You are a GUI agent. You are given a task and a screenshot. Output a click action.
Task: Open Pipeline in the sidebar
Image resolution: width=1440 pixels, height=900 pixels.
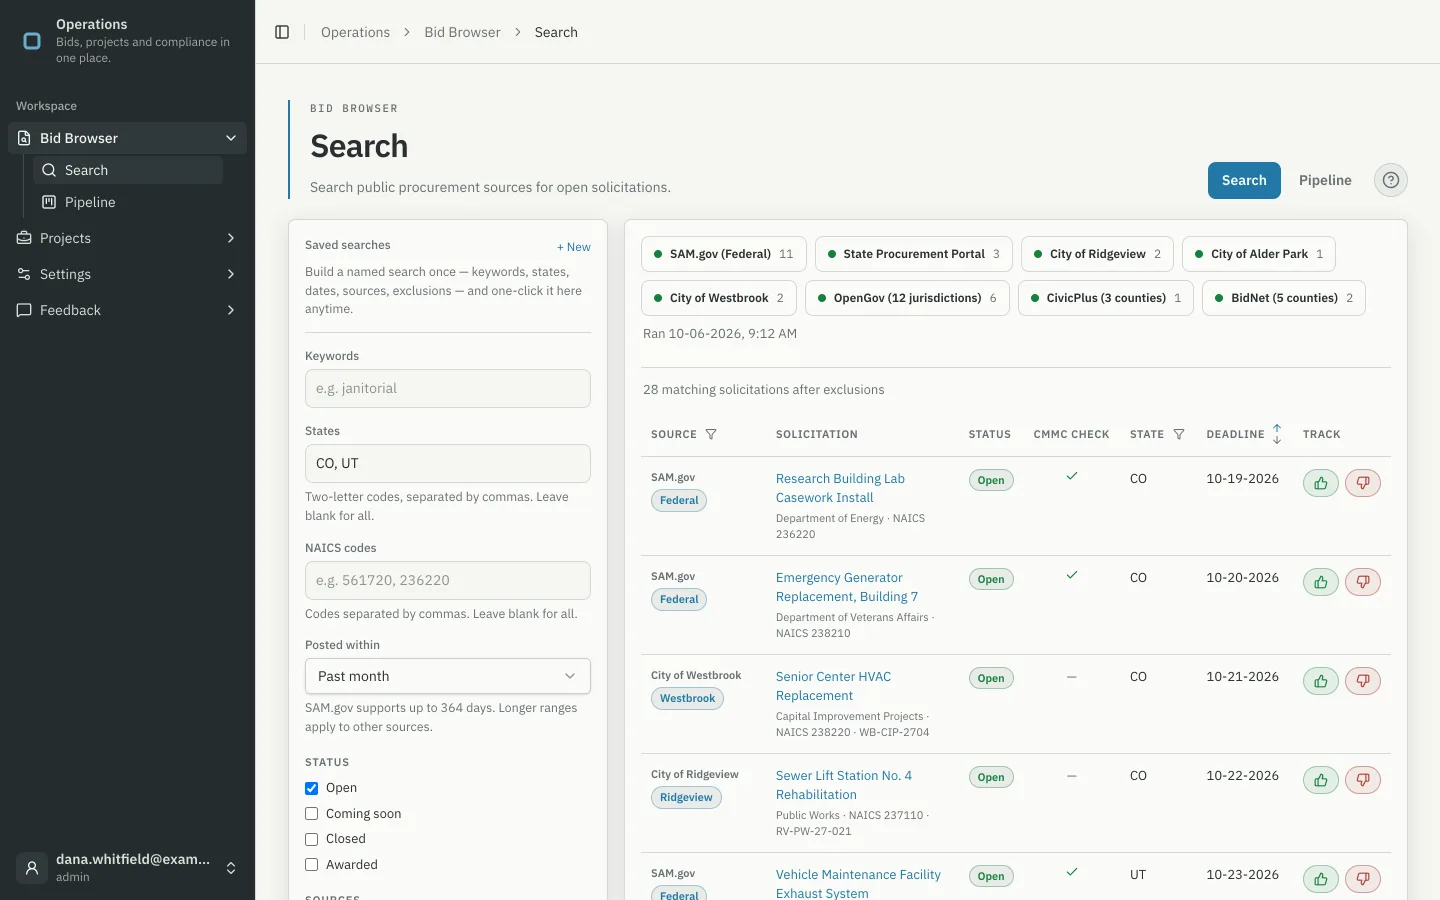[x=128, y=202]
